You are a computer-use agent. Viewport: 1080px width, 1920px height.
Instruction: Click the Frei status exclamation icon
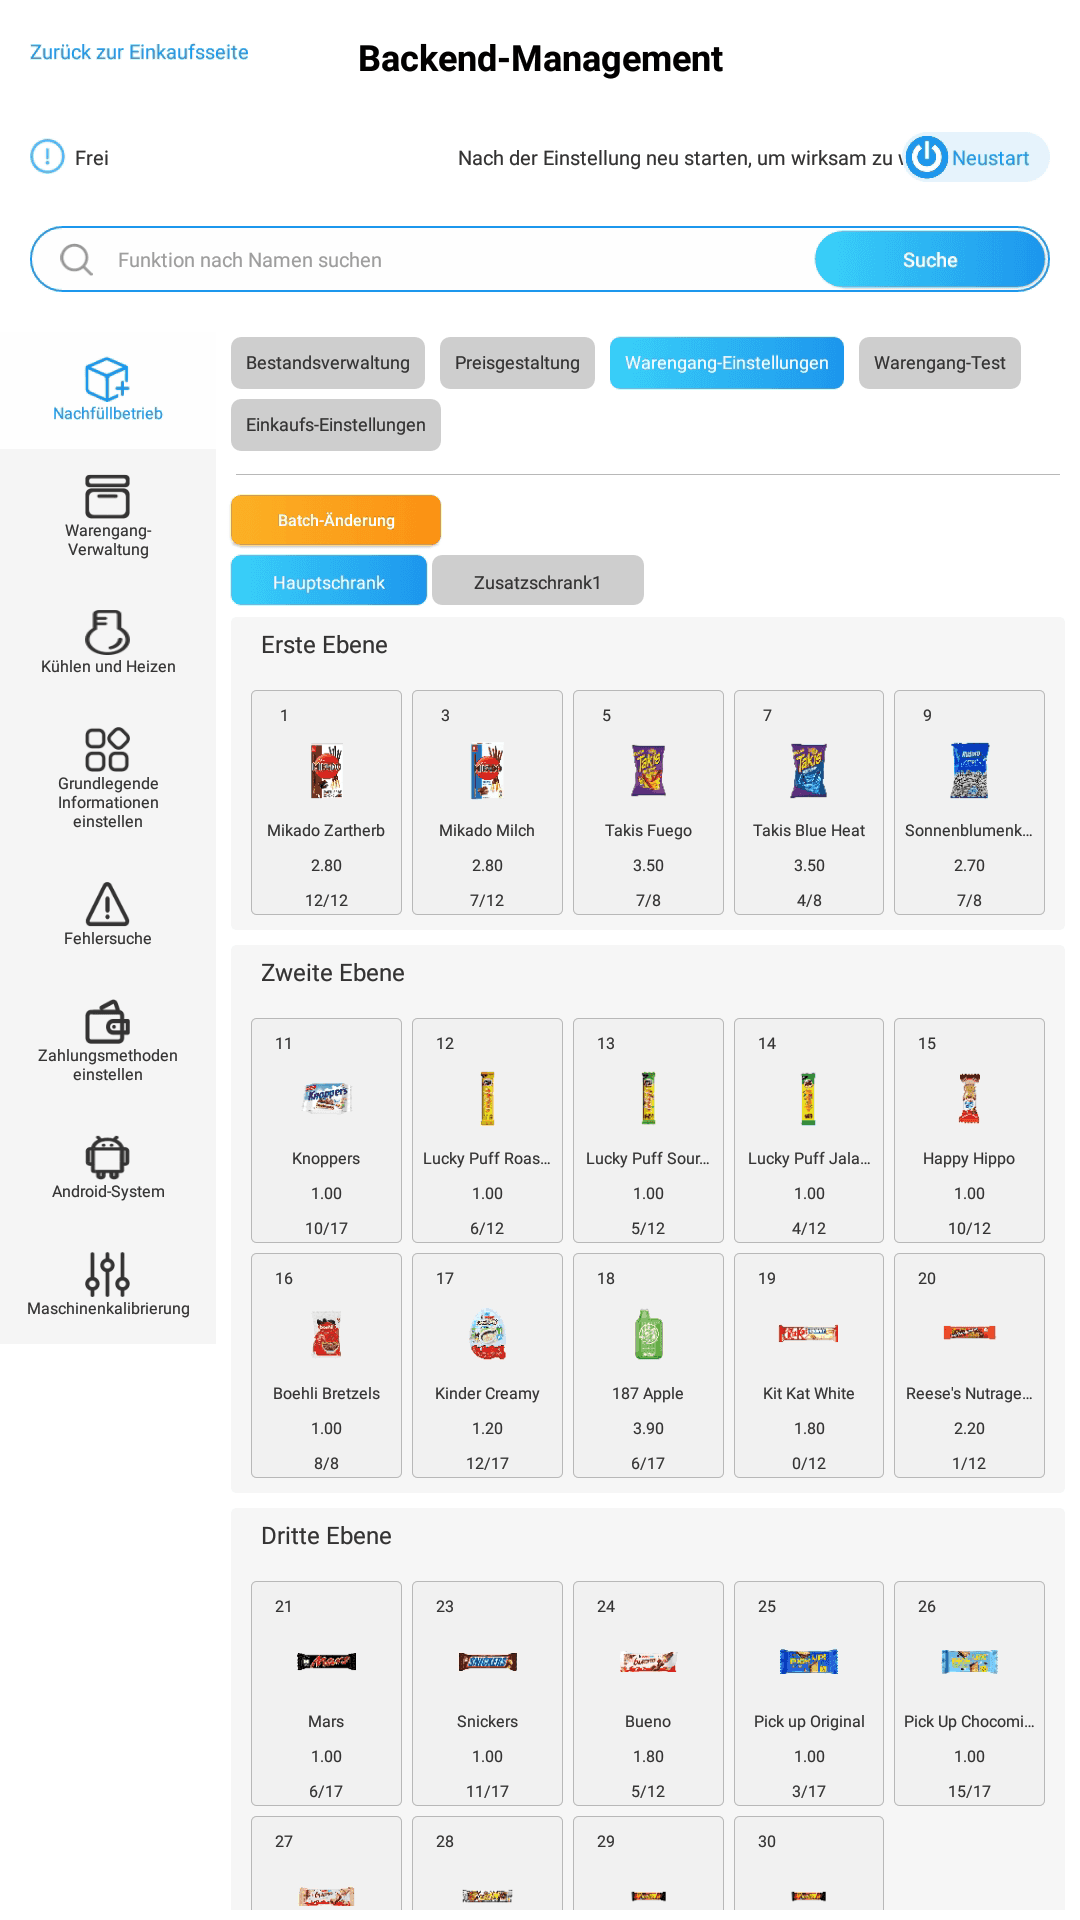[47, 157]
